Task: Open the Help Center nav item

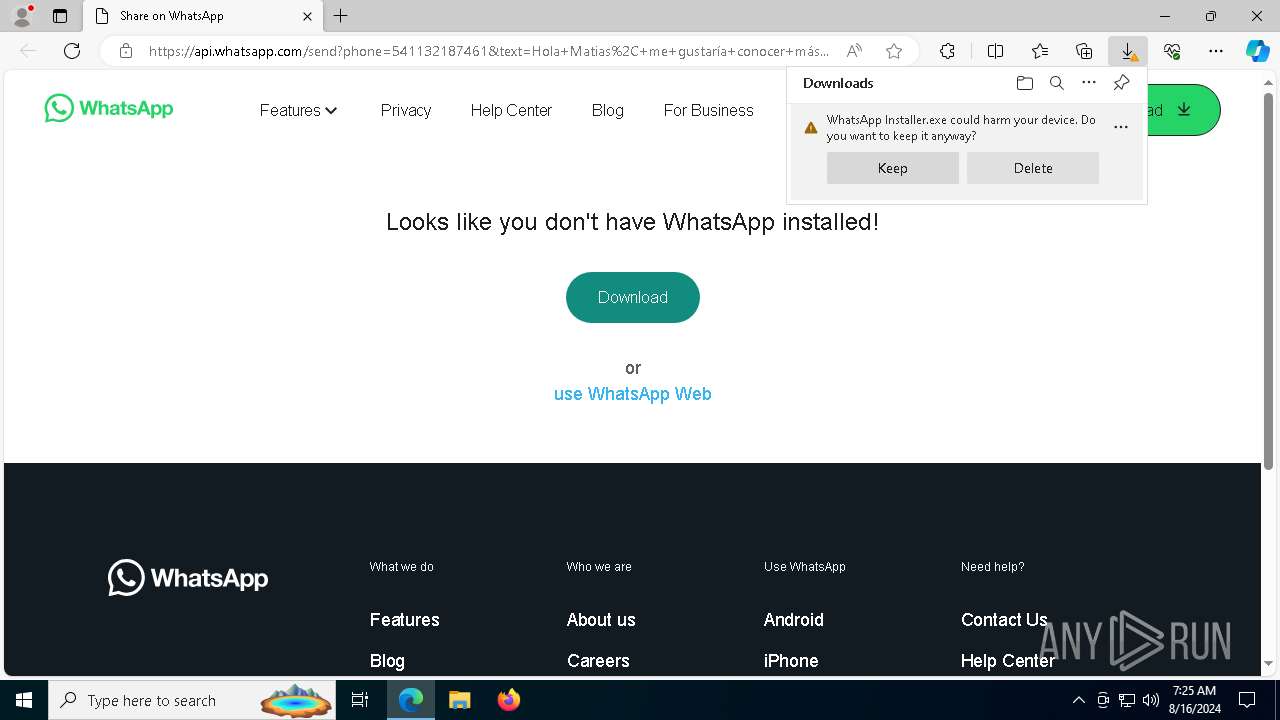Action: (511, 110)
